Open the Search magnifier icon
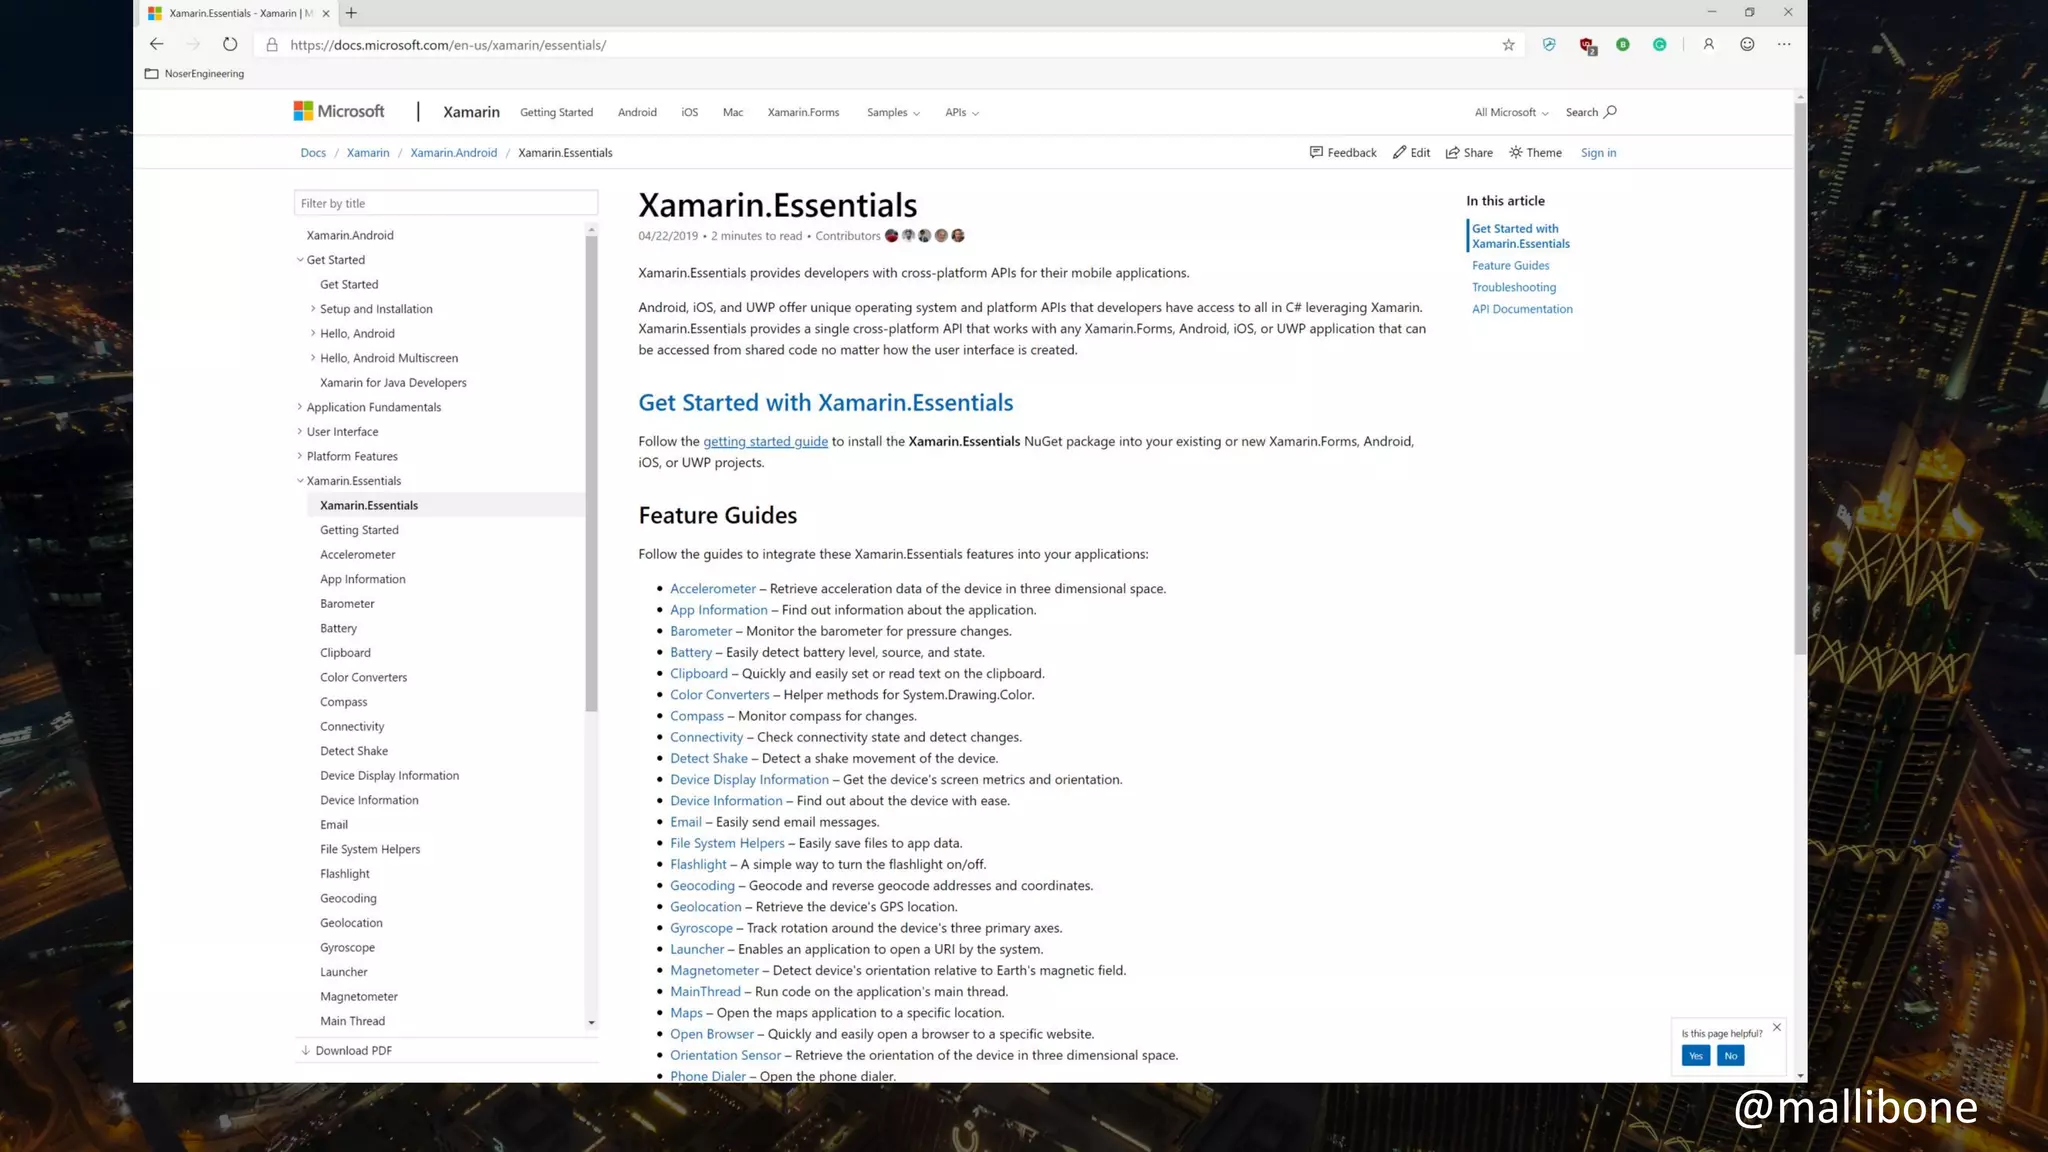The width and height of the screenshot is (2048, 1152). [1610, 112]
